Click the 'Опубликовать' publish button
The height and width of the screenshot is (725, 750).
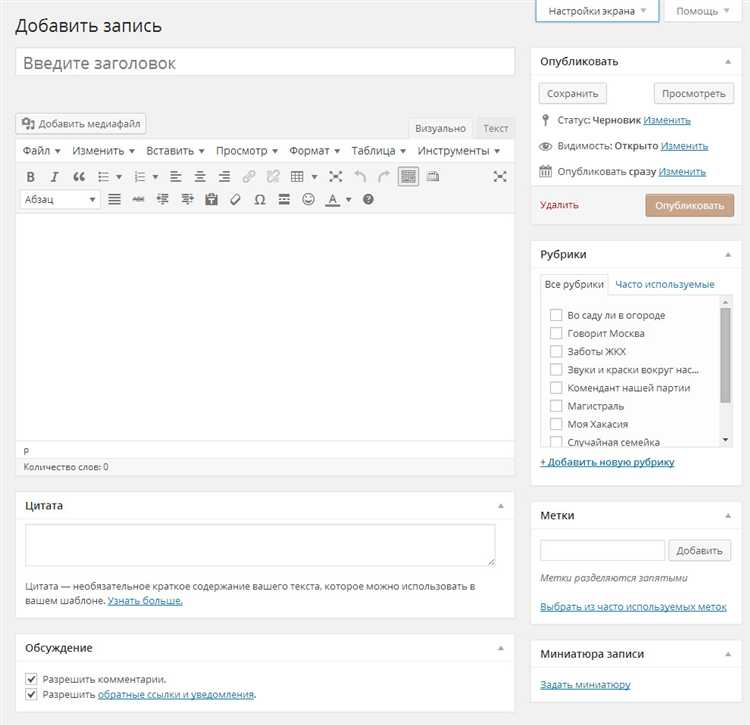click(x=689, y=206)
